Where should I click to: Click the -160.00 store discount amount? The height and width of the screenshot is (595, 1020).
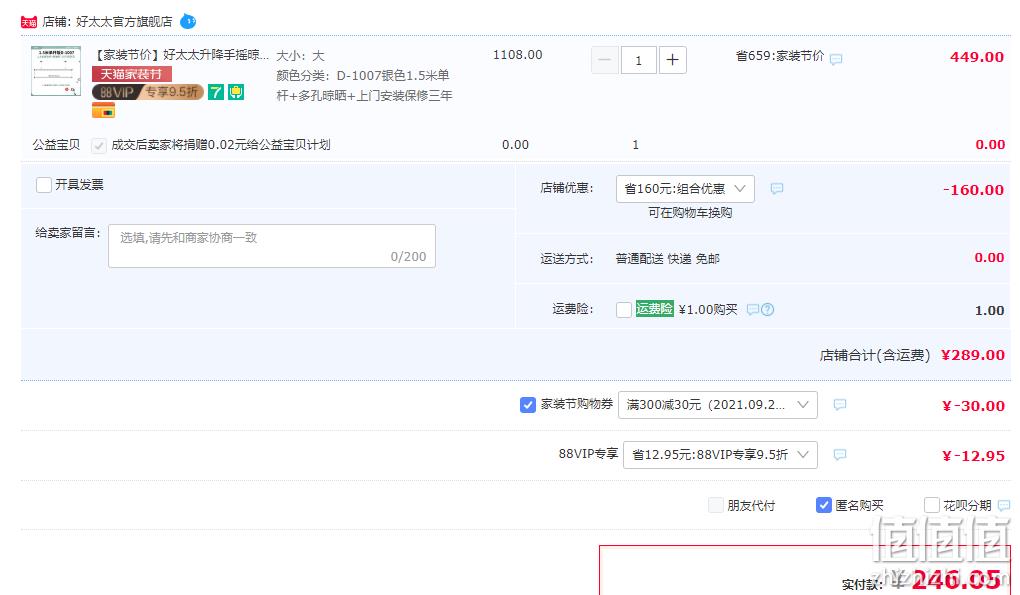point(973,190)
